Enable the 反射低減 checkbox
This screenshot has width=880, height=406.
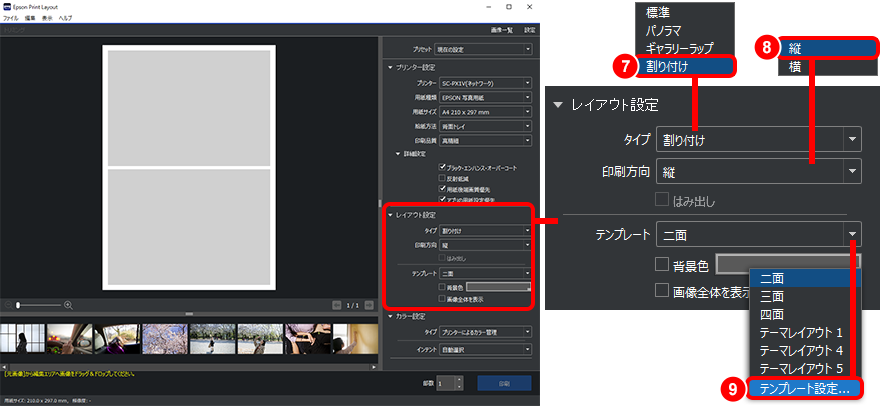point(442,177)
